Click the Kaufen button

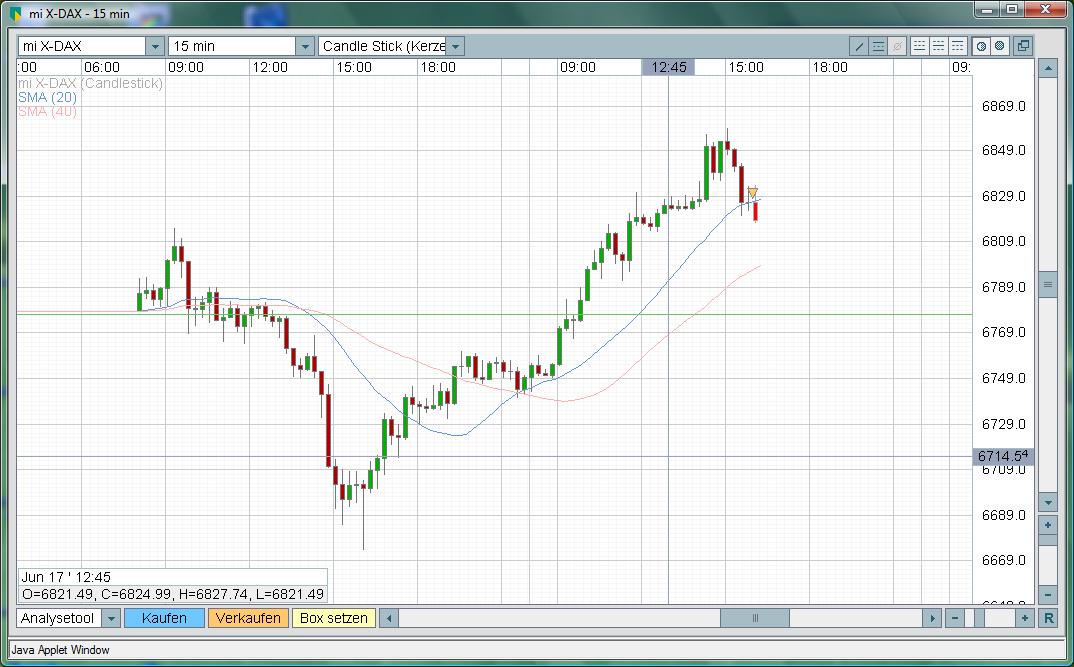point(164,618)
